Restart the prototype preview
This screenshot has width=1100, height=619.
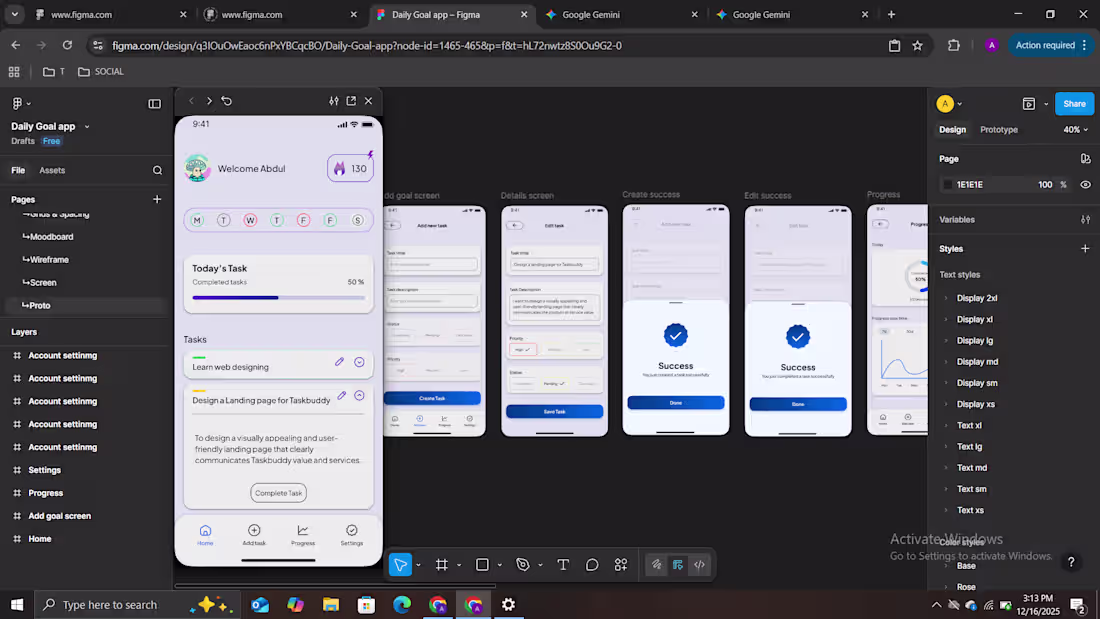(227, 101)
